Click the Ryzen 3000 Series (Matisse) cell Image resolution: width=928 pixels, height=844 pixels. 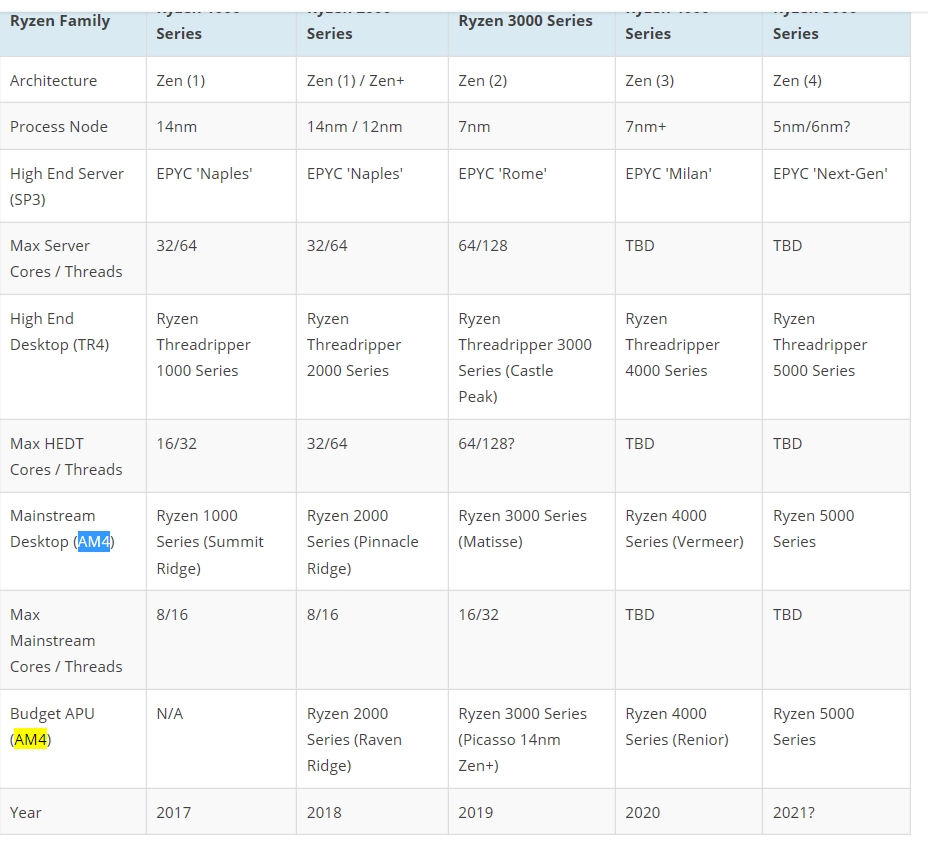click(522, 529)
